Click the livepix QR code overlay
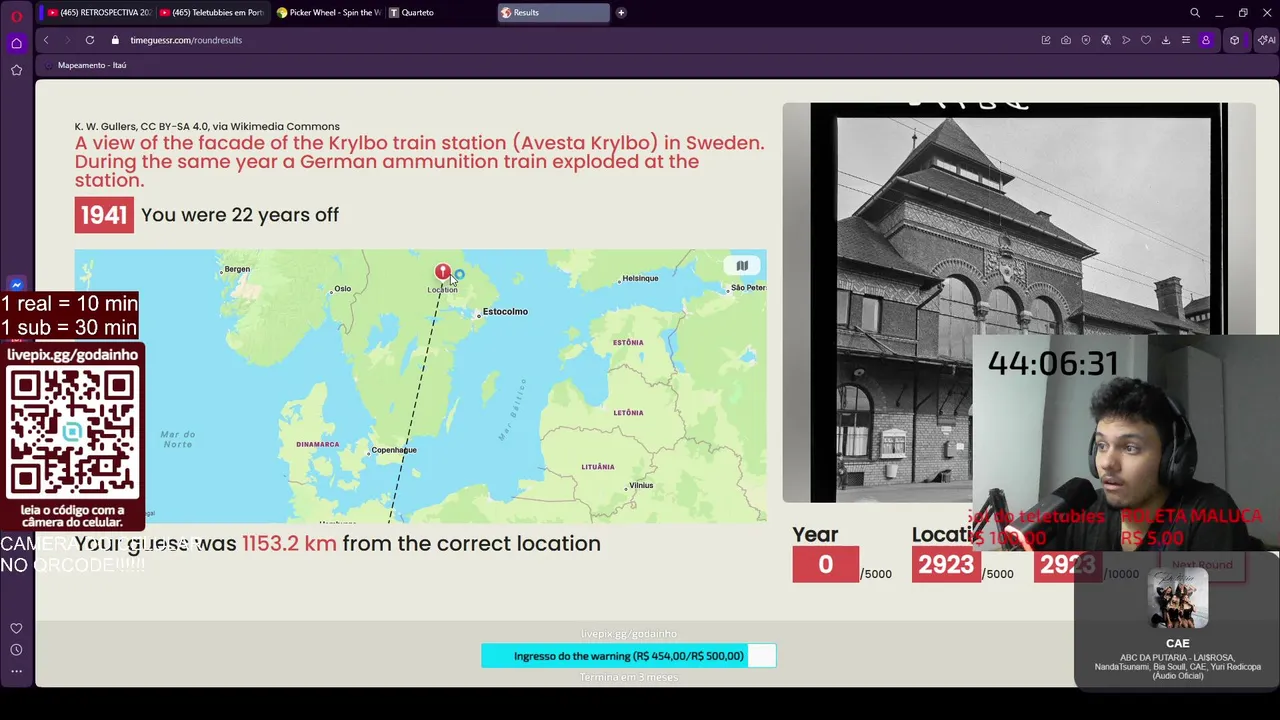The image size is (1280, 720). [x=72, y=433]
